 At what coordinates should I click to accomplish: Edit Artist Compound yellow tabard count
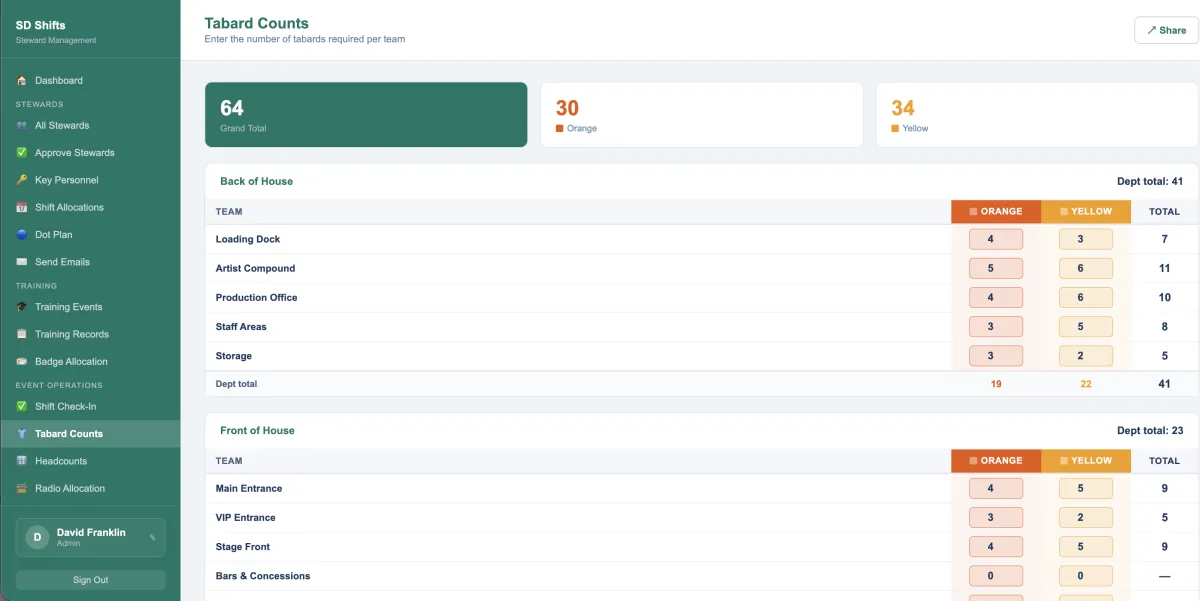[1085, 268]
